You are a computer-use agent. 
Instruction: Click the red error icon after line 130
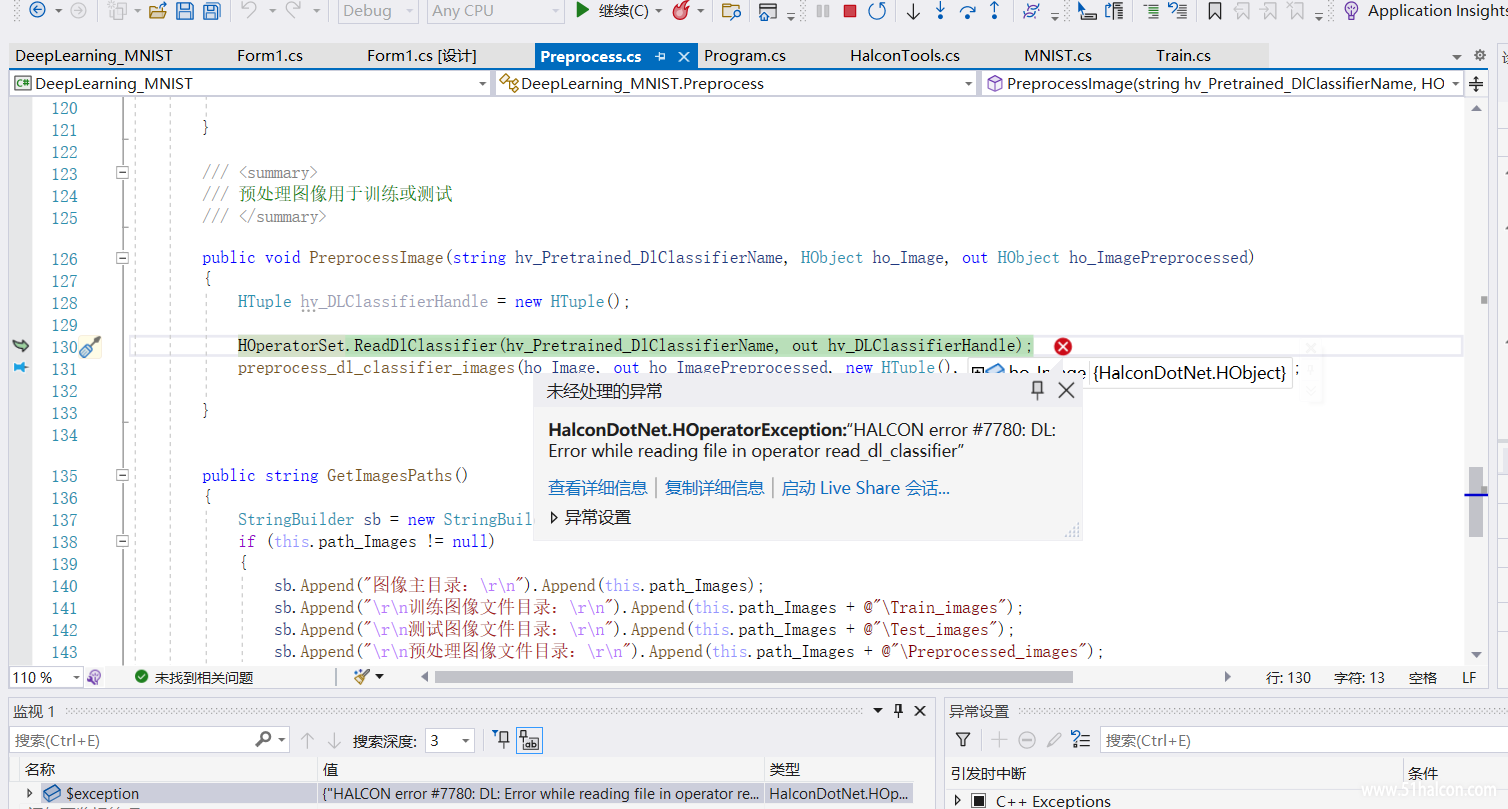(1063, 346)
